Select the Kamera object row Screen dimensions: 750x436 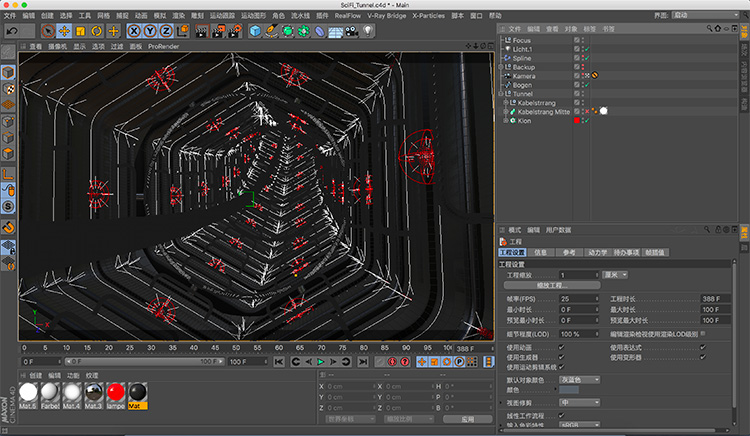tap(524, 76)
